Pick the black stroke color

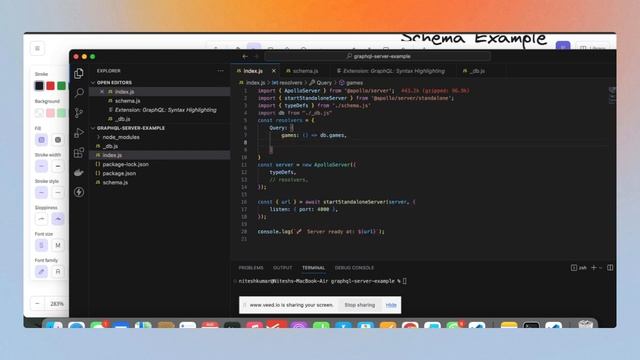click(39, 86)
